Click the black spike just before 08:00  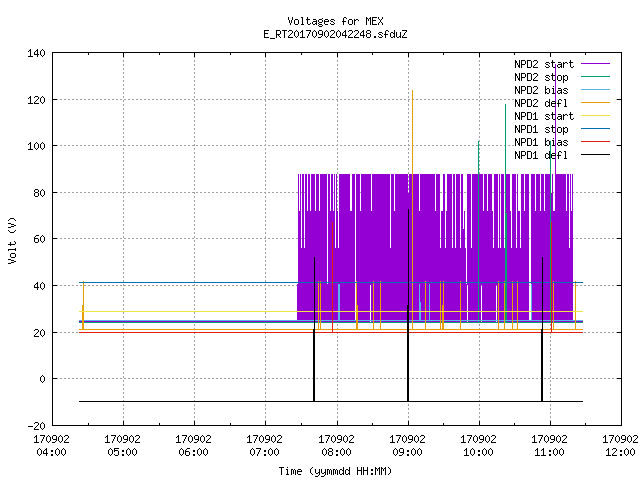pyautogui.click(x=314, y=327)
